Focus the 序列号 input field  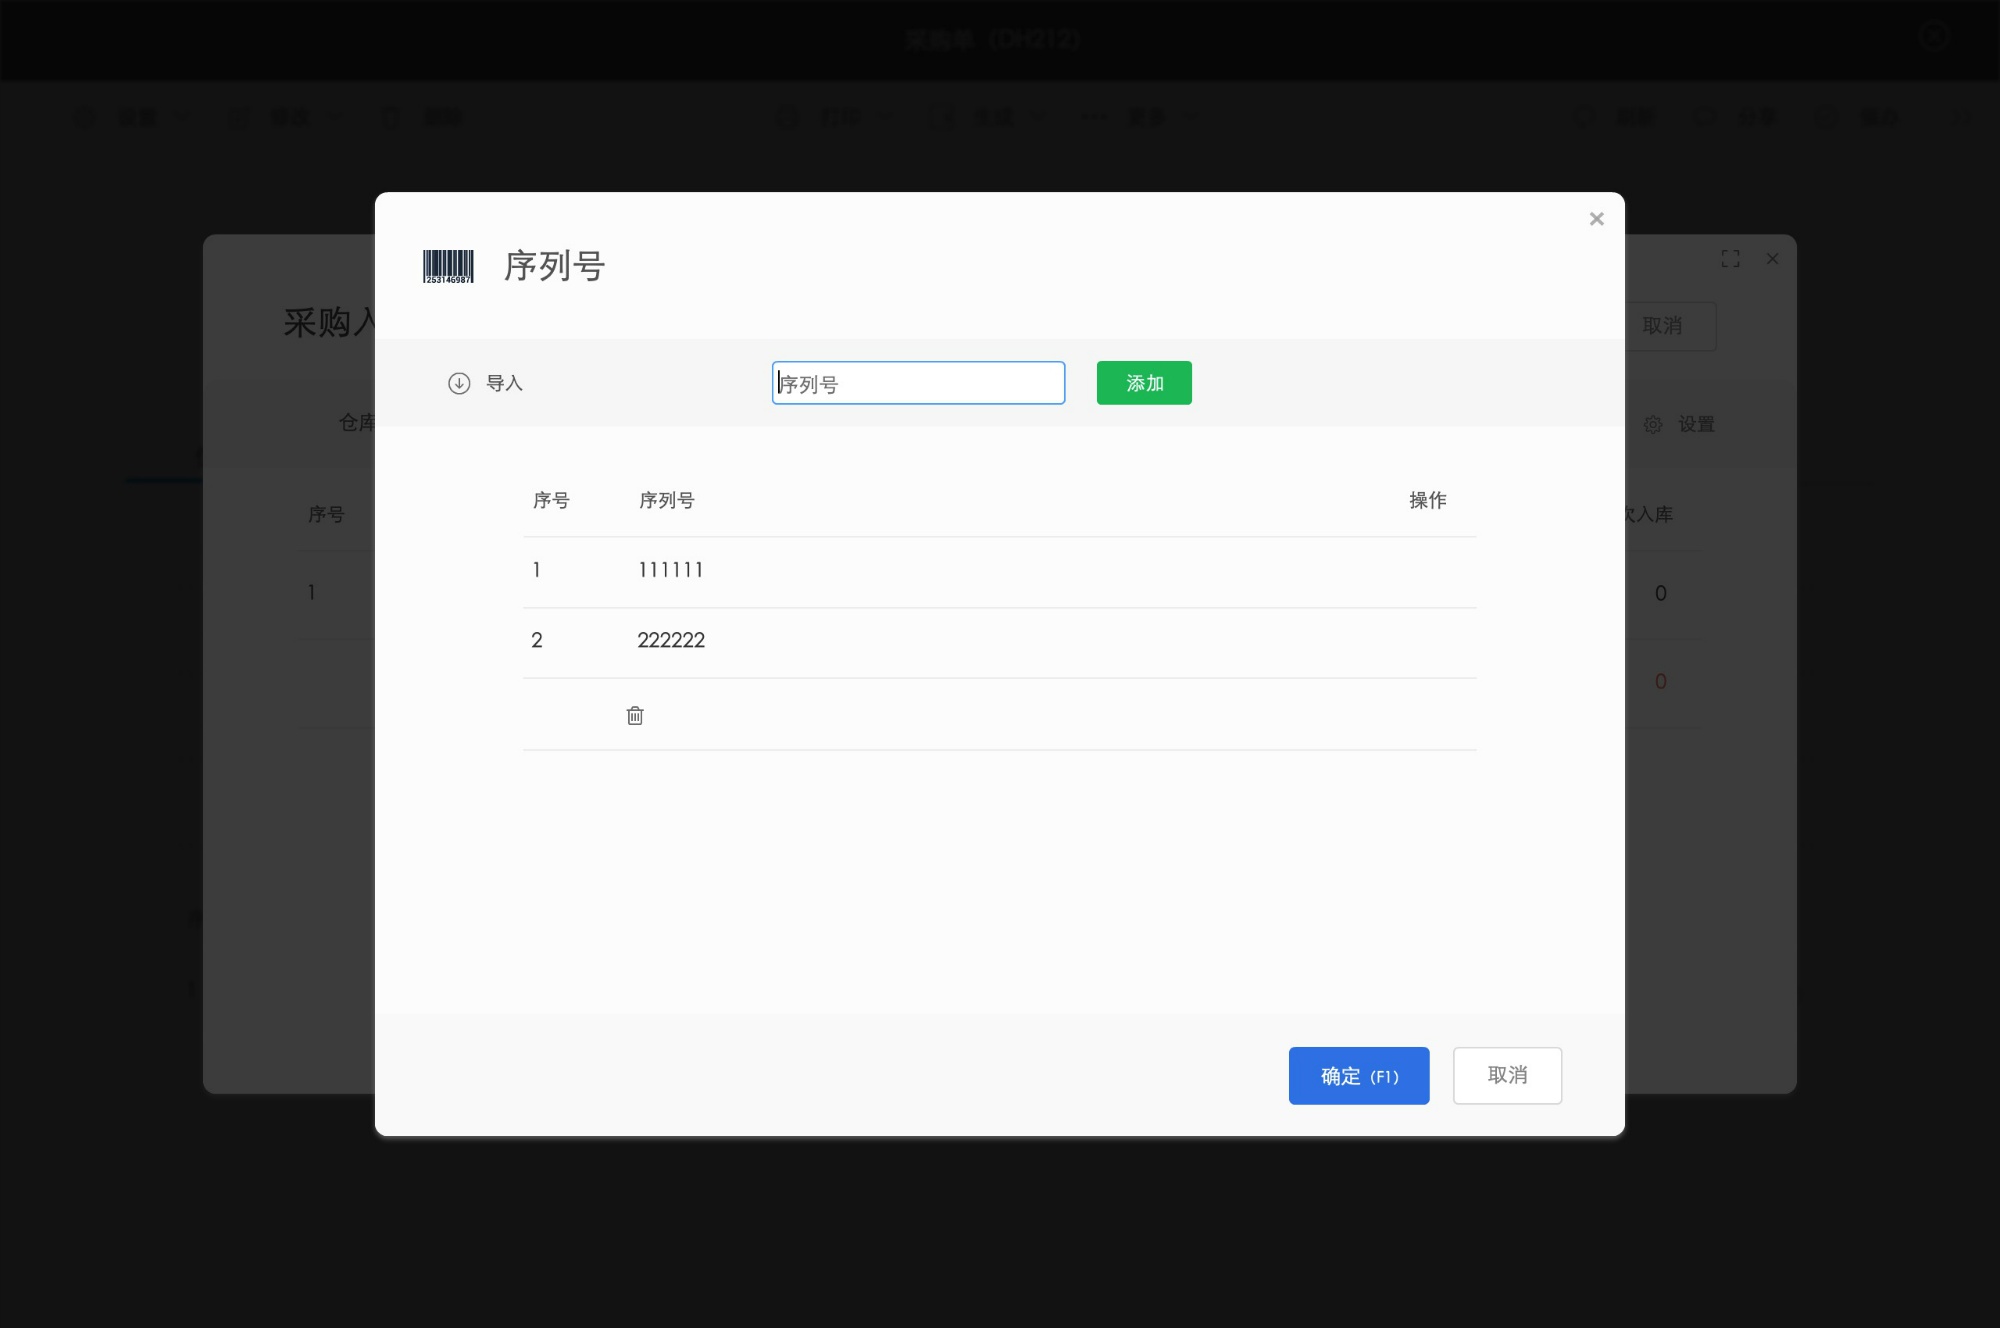(918, 383)
